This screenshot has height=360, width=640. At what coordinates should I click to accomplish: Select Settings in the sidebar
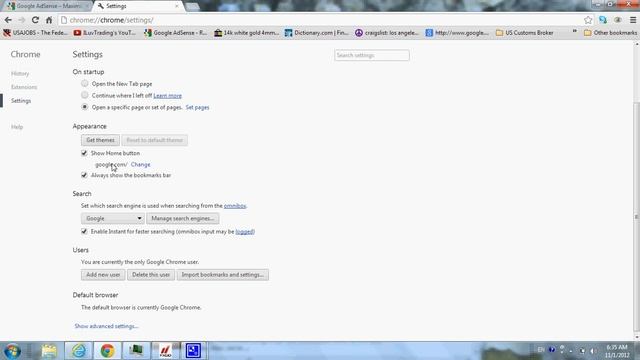pyautogui.click(x=21, y=100)
